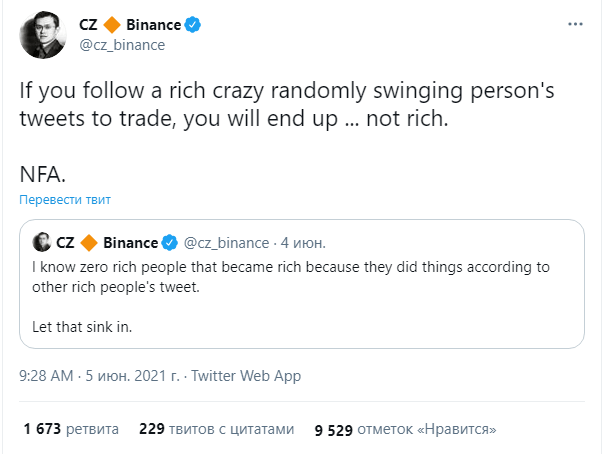602x454 pixels.
Task: Click CZ's large profile avatar
Action: 43,35
